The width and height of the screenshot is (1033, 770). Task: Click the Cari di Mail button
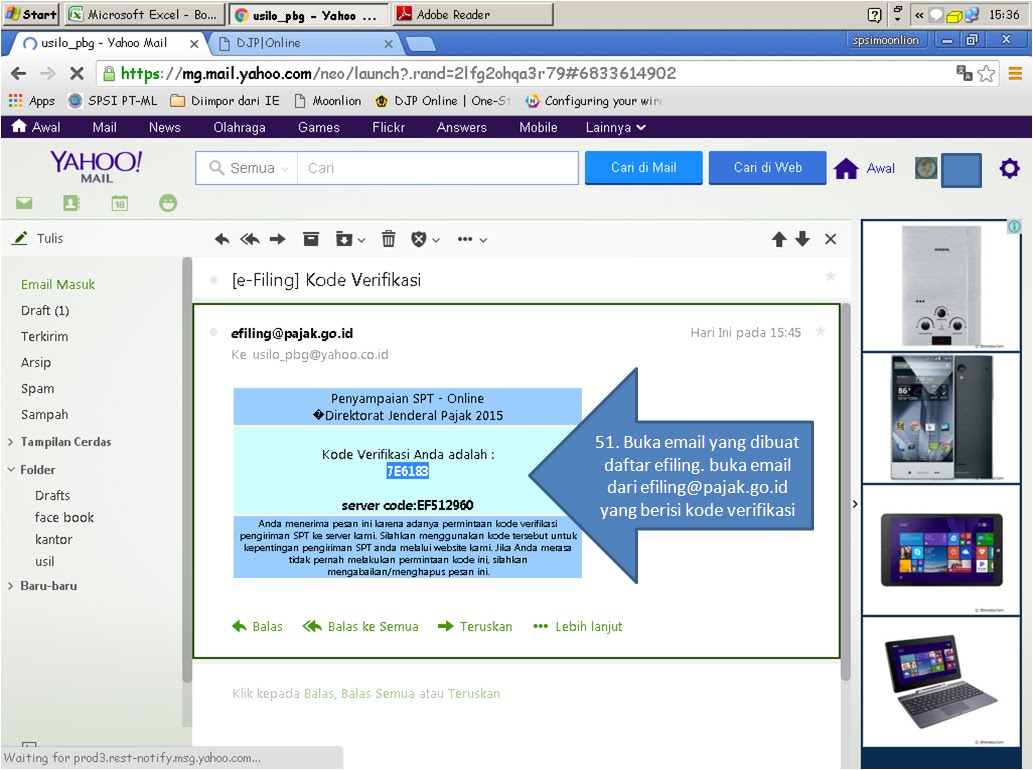[x=643, y=167]
